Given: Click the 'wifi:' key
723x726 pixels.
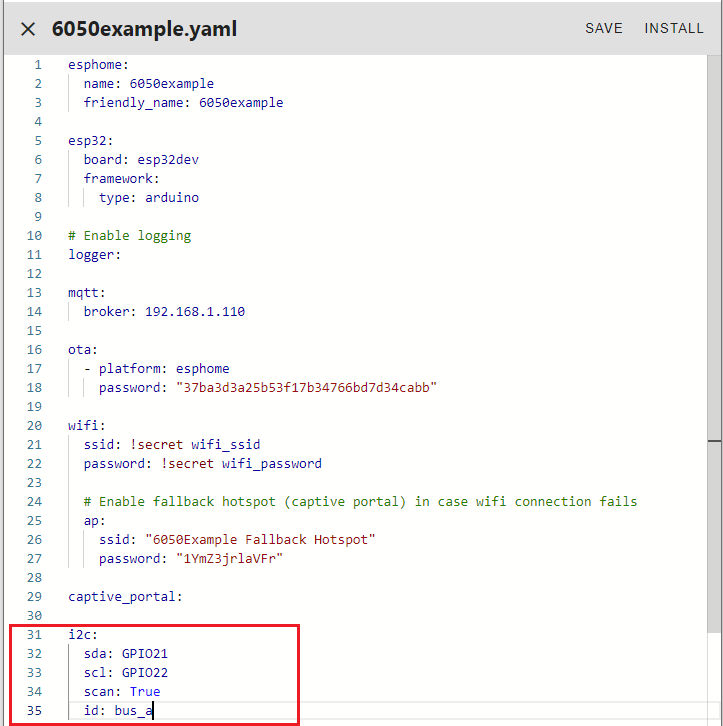Looking at the screenshot, I should tap(87, 425).
